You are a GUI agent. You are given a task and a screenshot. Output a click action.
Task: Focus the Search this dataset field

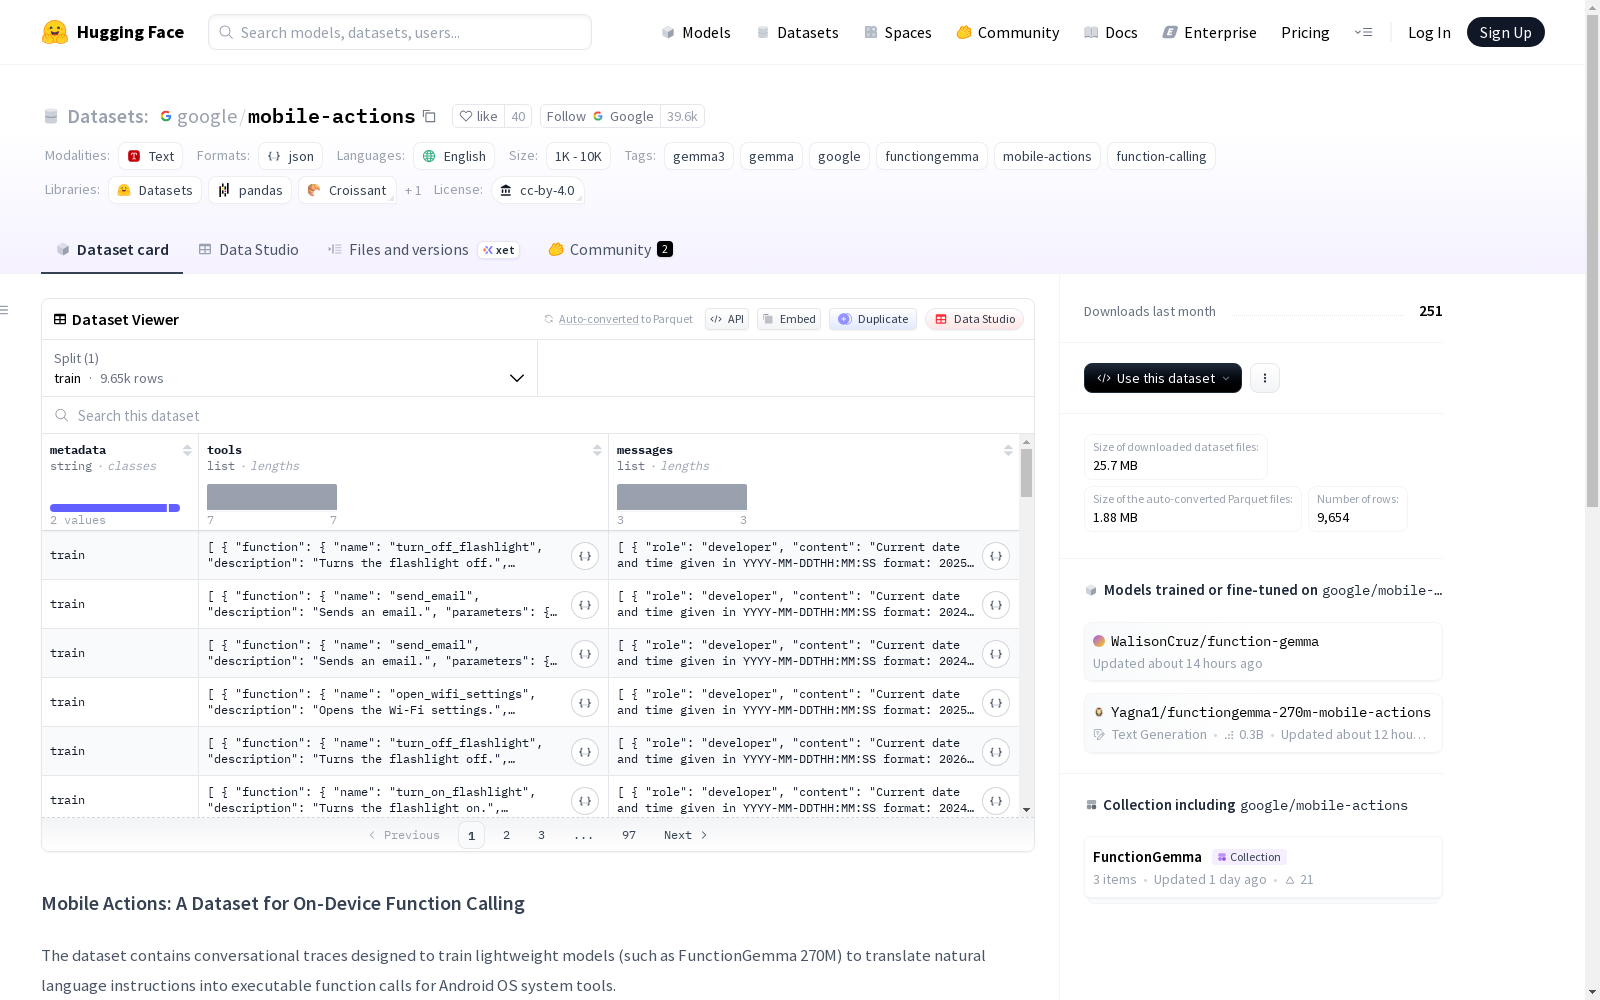click(538, 415)
